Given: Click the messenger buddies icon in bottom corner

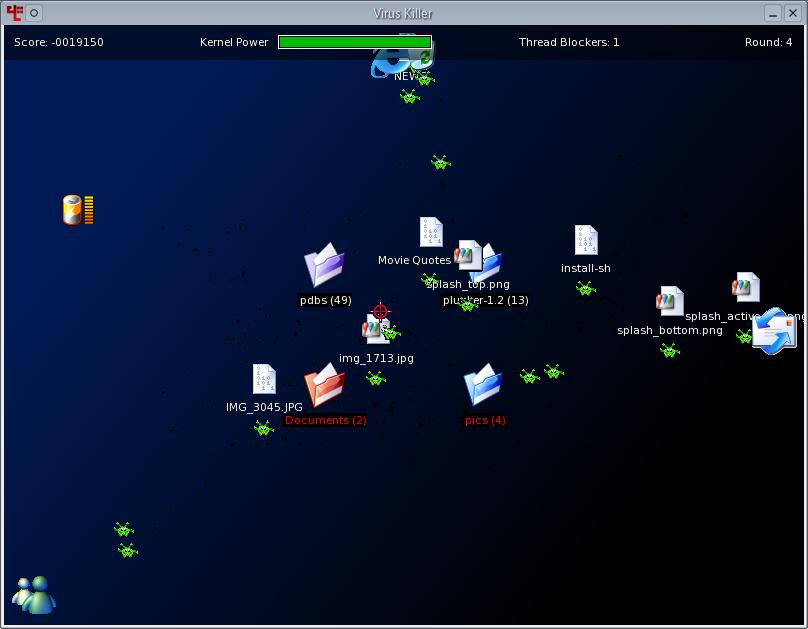Looking at the screenshot, I should (x=34, y=594).
